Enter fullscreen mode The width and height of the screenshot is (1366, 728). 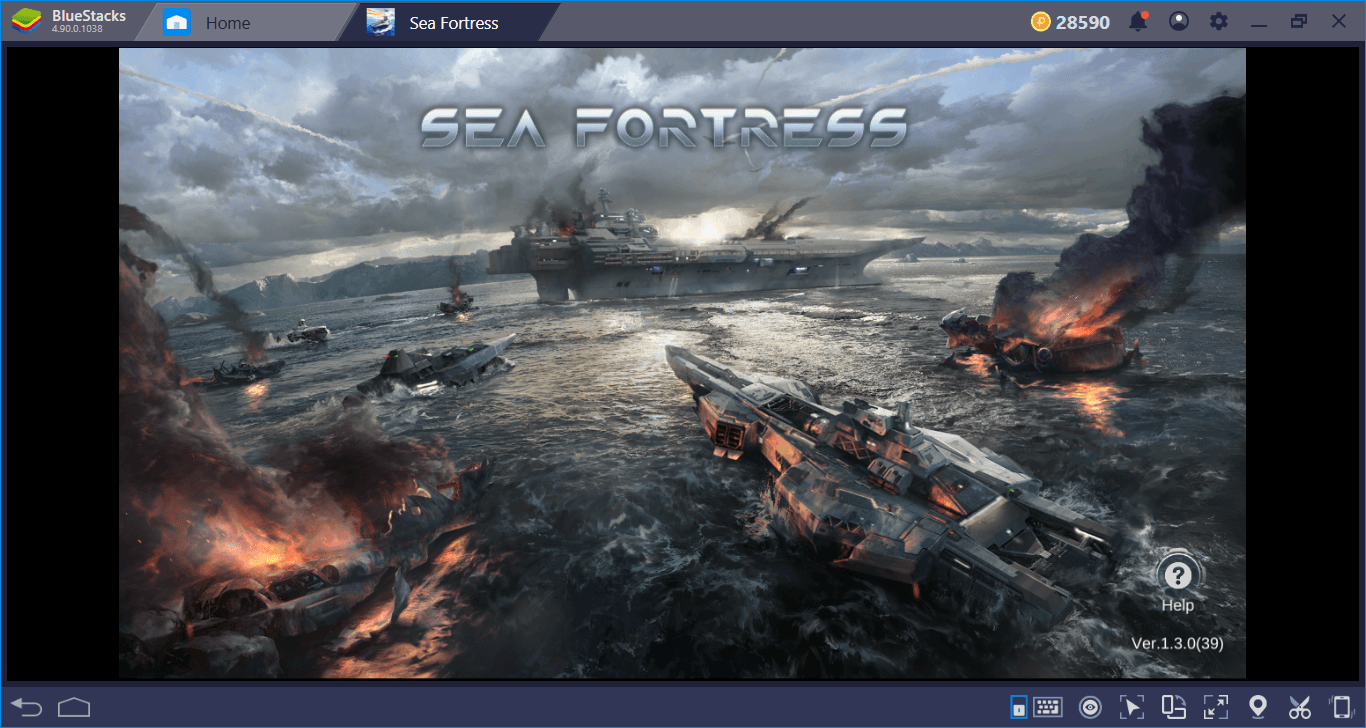[x=1216, y=707]
